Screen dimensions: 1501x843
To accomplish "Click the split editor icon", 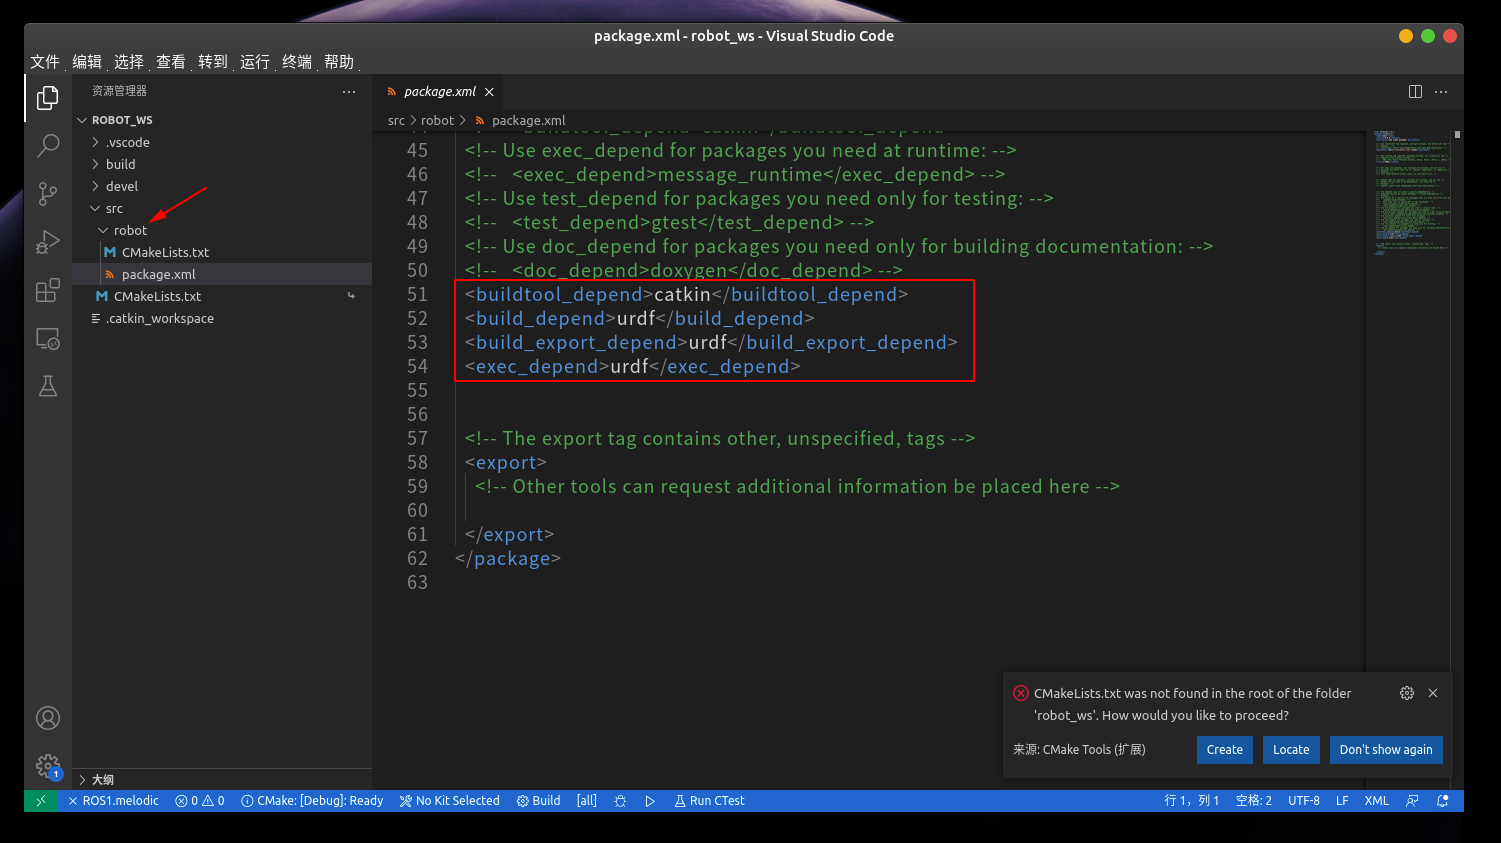I will point(1415,91).
